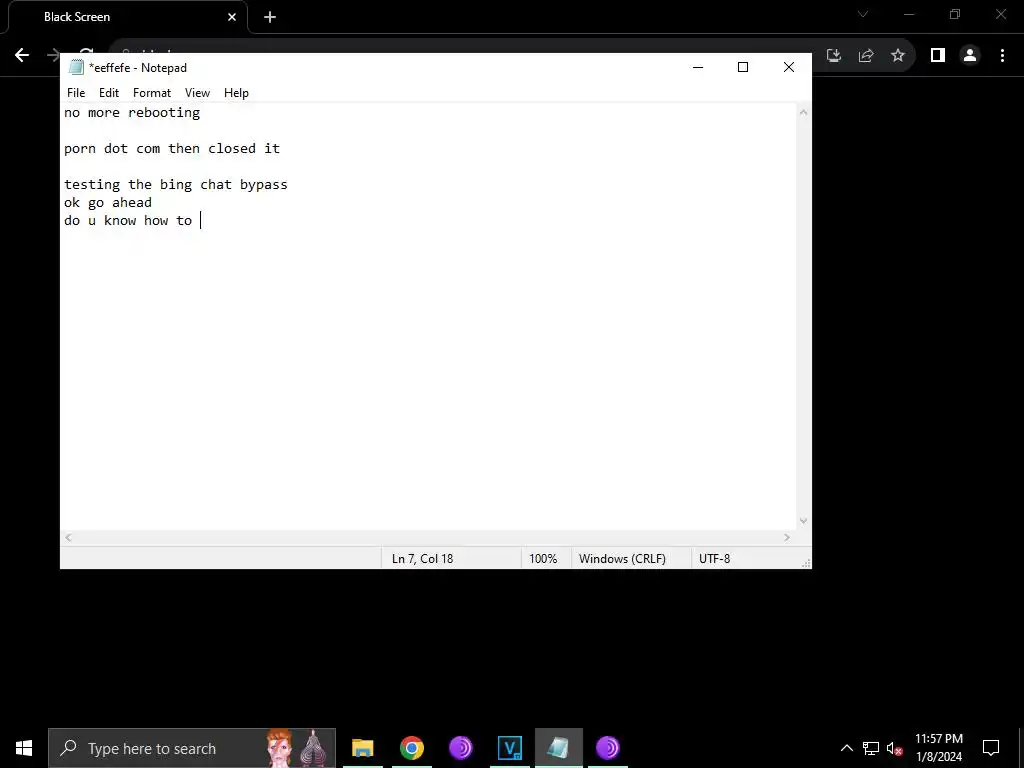Screen dimensions: 1024x768
Task: Open the Help menu in Notepad
Action: tap(236, 93)
